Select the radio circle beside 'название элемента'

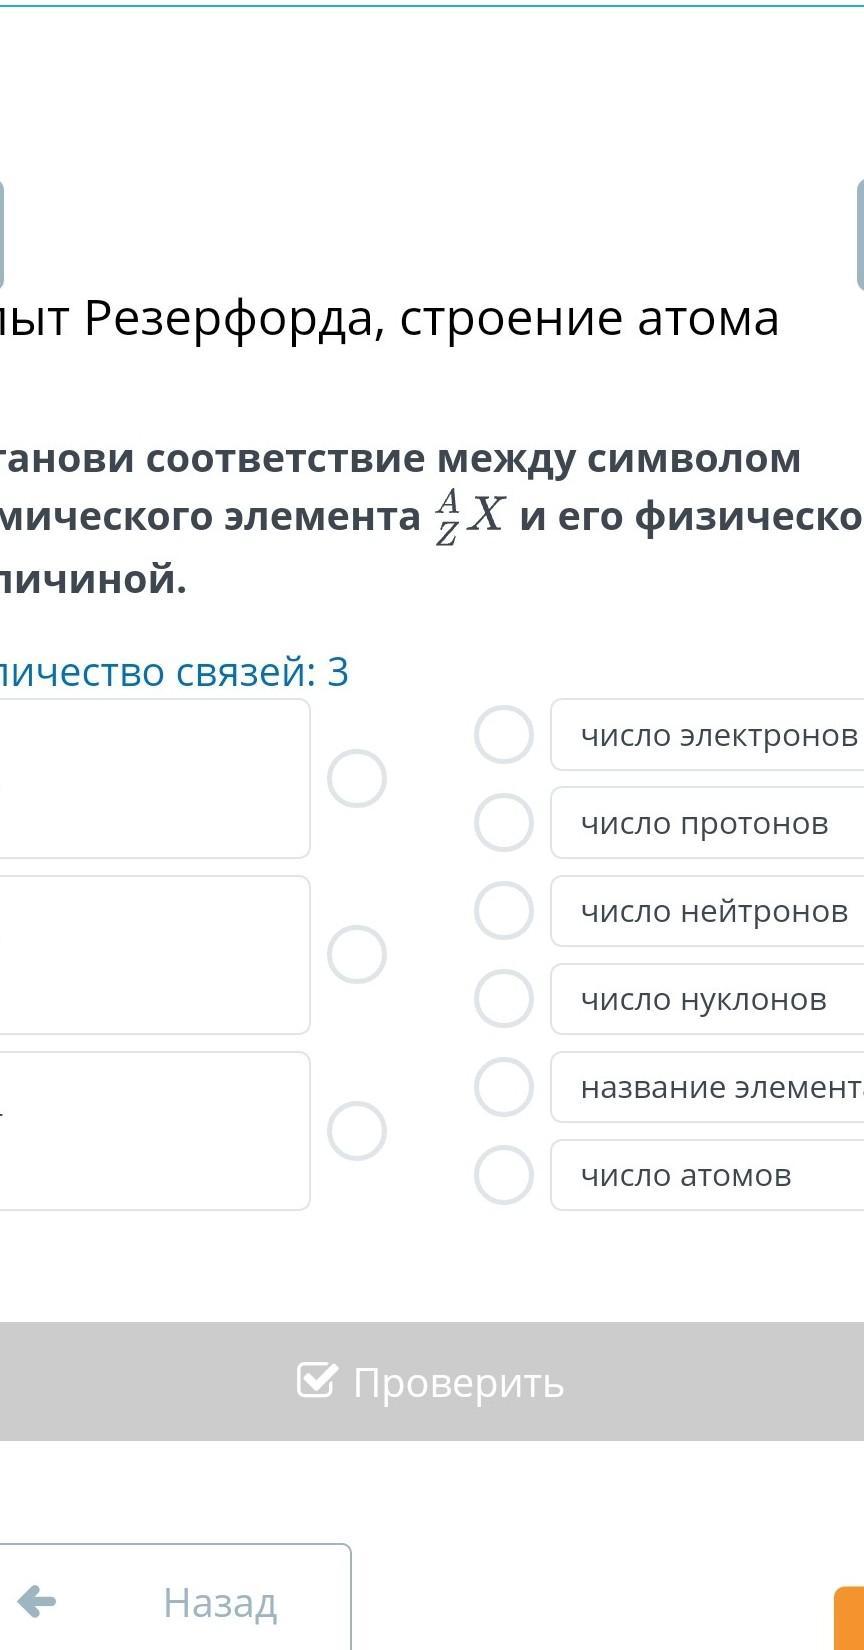(503, 1087)
